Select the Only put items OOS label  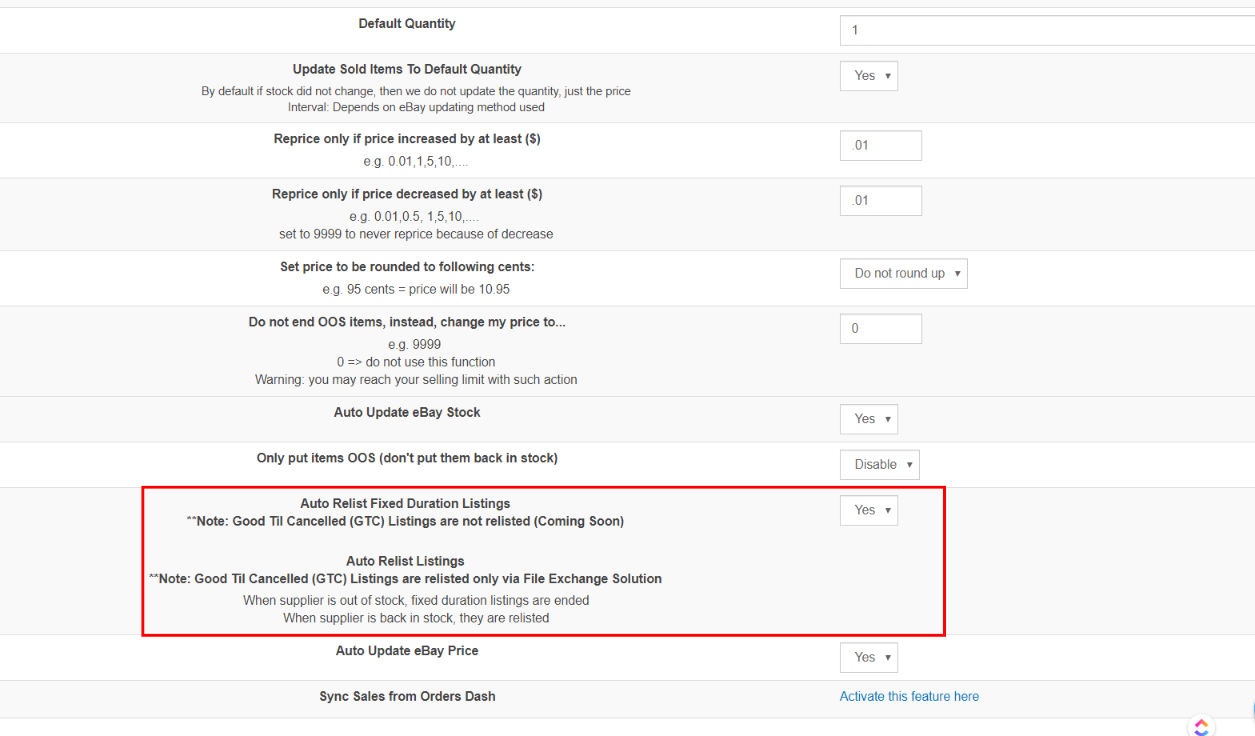pos(407,458)
